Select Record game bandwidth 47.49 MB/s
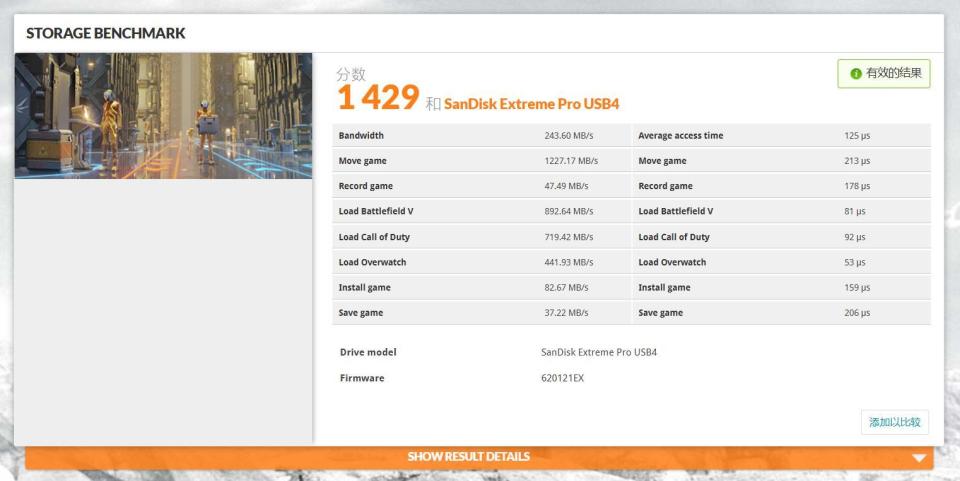The width and height of the screenshot is (960, 481). click(566, 186)
